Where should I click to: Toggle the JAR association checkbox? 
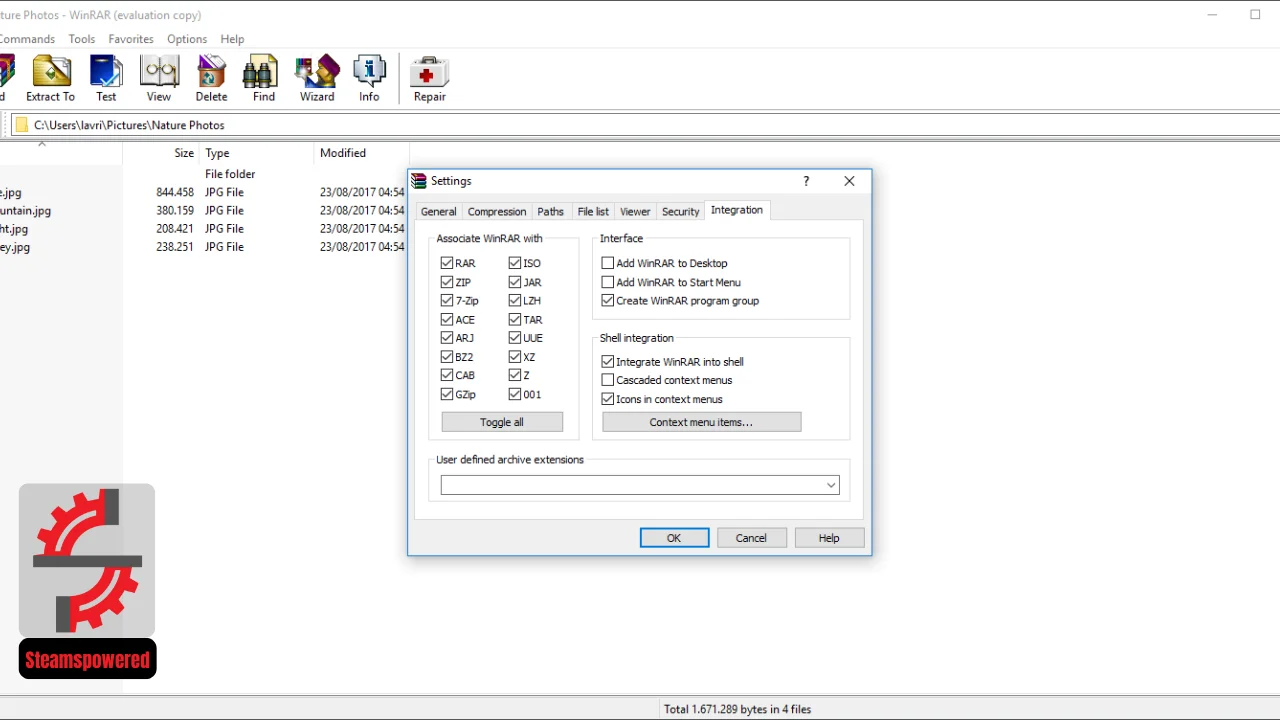pyautogui.click(x=515, y=282)
